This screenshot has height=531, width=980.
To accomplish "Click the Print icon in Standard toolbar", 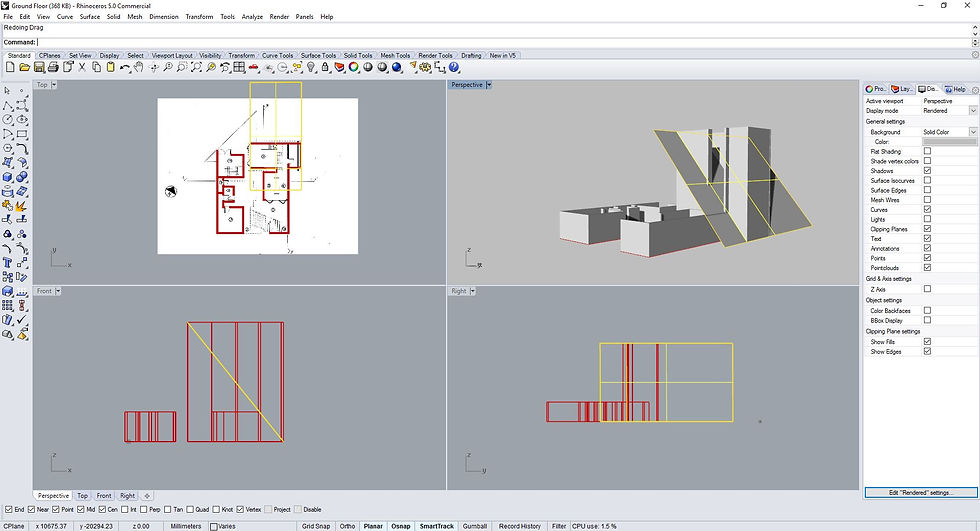I will pos(53,67).
